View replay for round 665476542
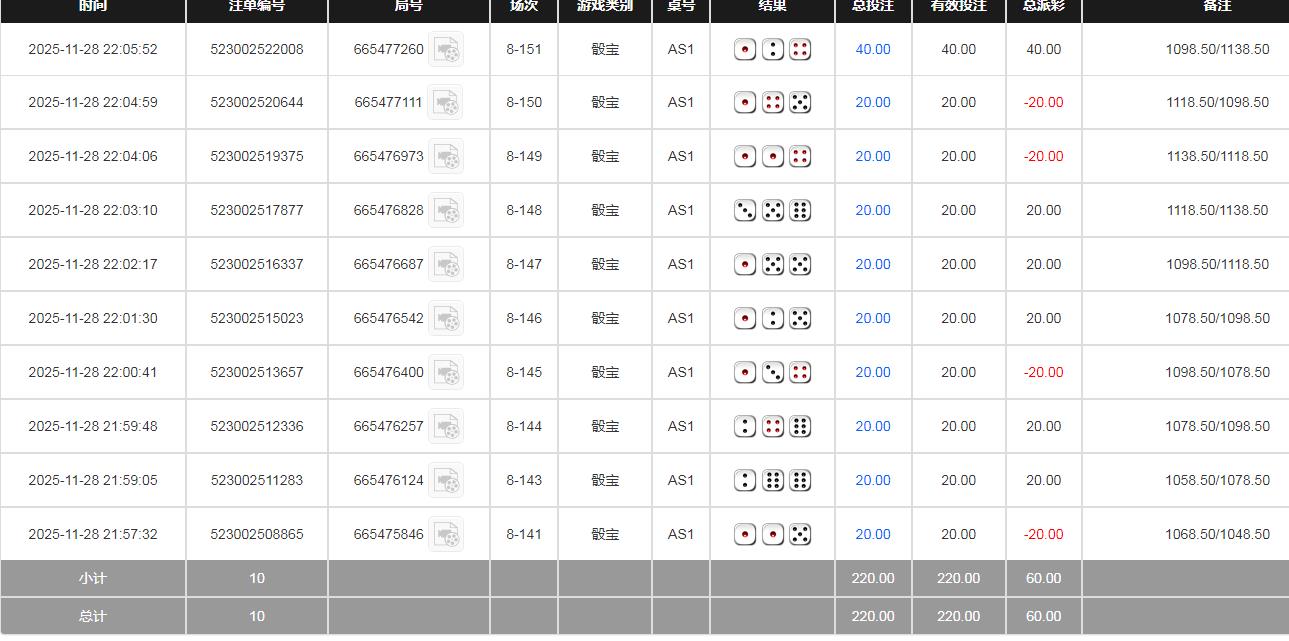 [445, 318]
